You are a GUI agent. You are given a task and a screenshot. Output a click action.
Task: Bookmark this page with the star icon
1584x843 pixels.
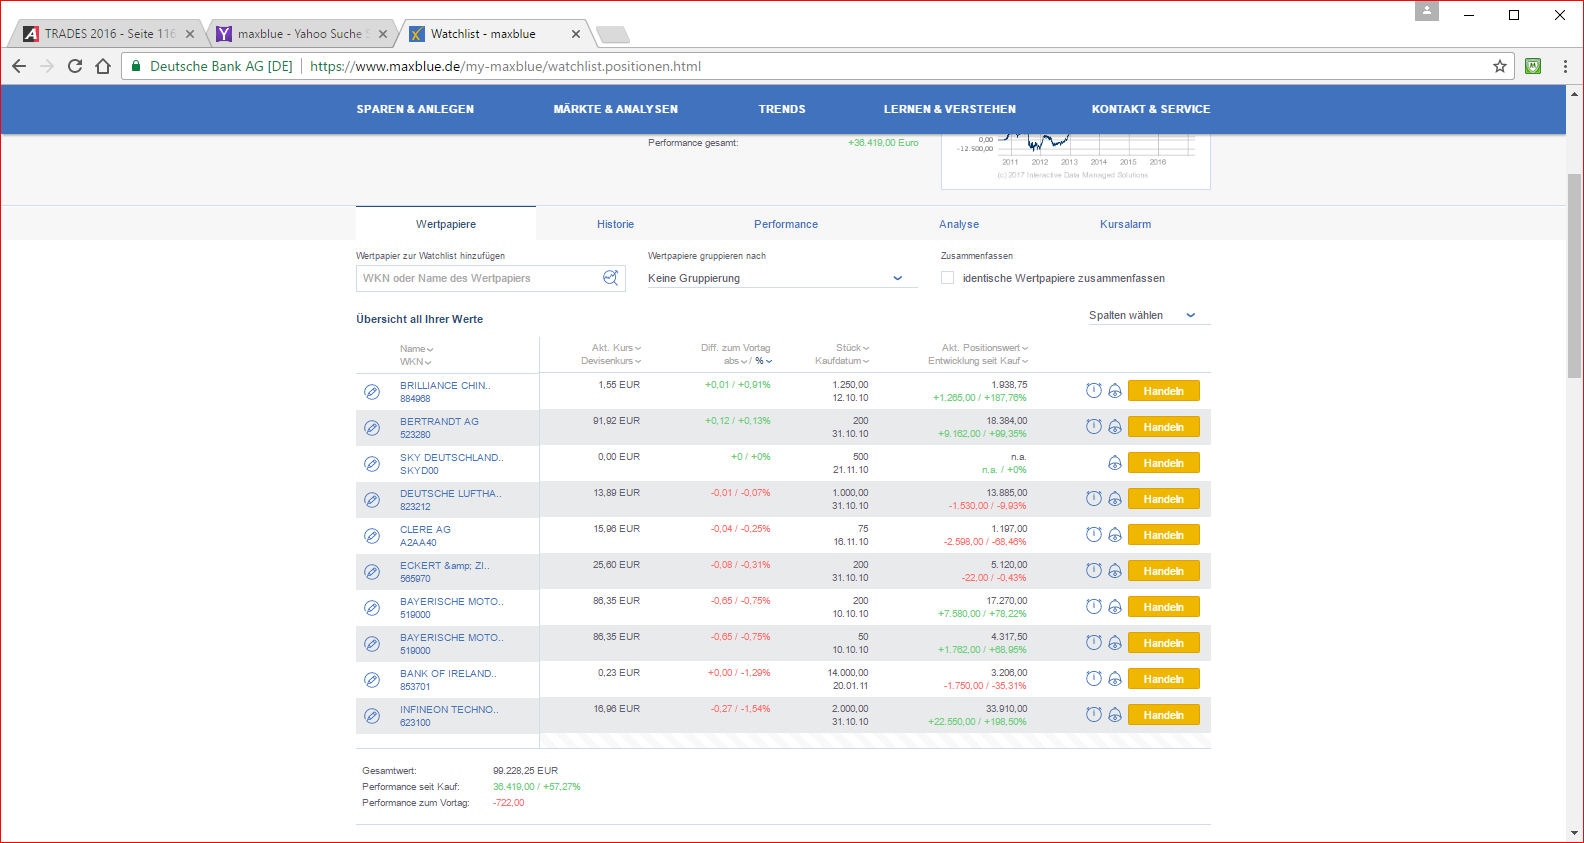coord(1499,66)
